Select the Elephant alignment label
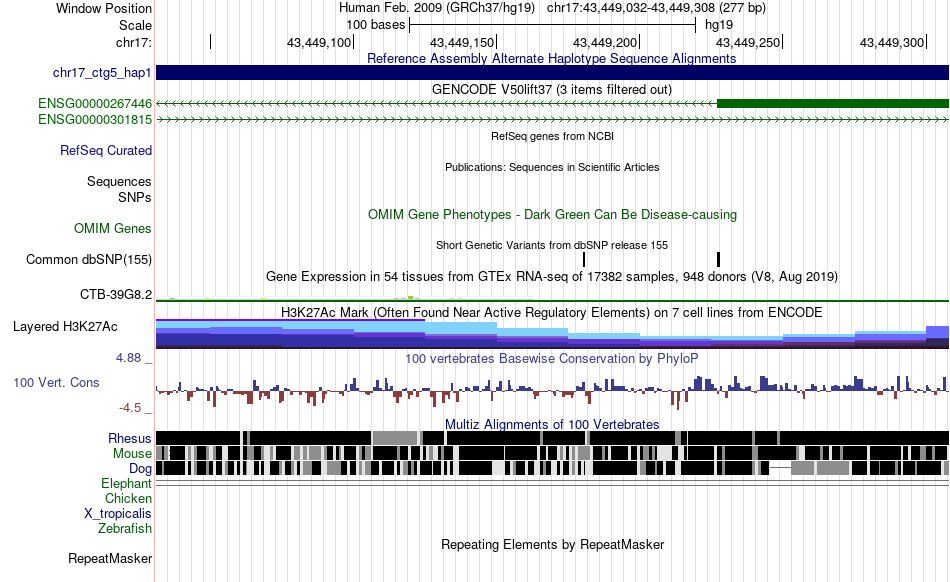 tap(126, 483)
